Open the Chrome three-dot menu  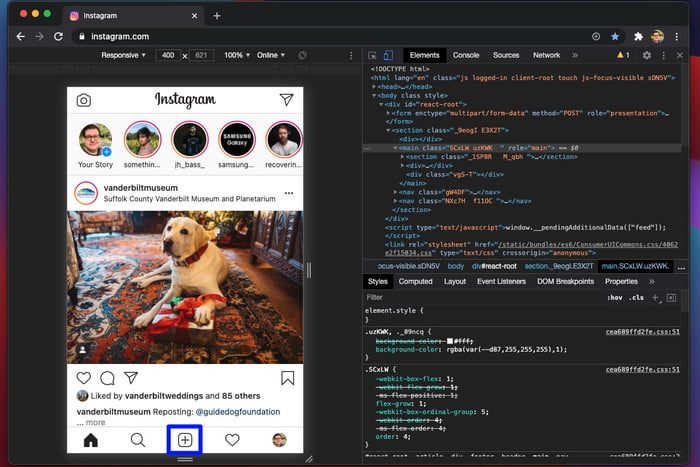pyautogui.click(x=677, y=37)
